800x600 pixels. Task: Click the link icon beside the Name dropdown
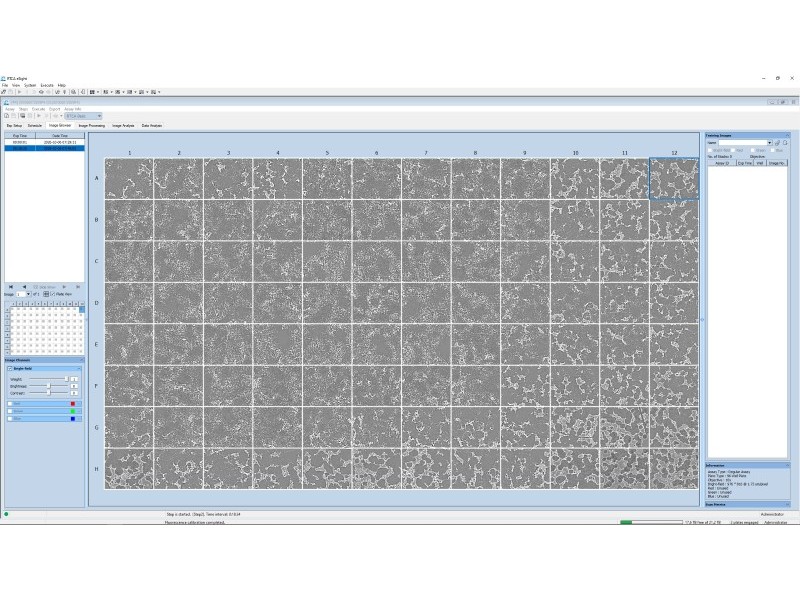coord(778,143)
